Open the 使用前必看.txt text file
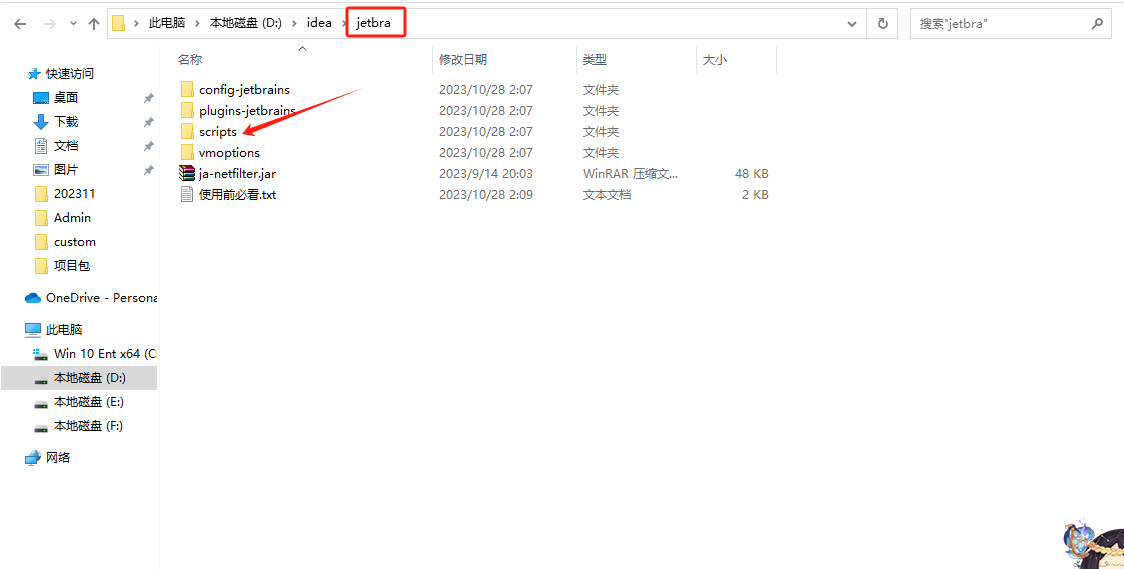This screenshot has height=569, width=1124. click(x=237, y=195)
